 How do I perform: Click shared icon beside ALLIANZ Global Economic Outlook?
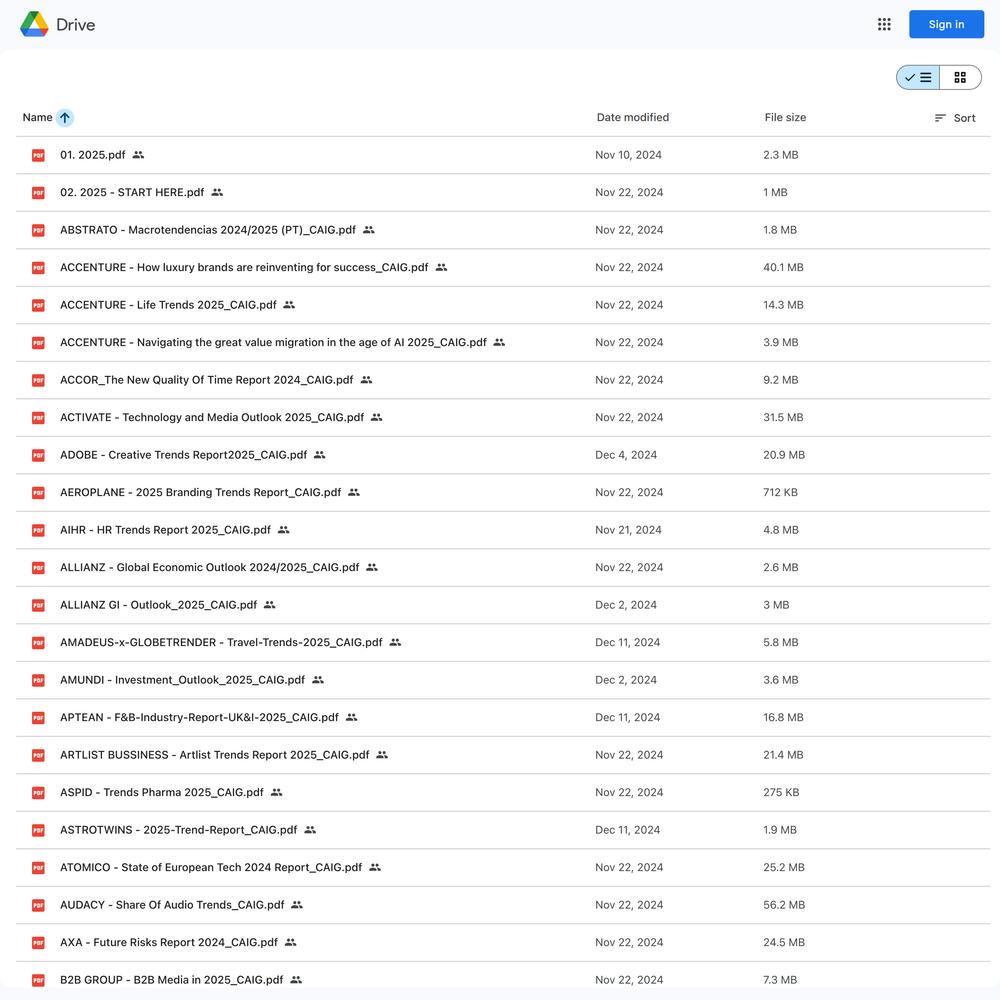pos(372,568)
